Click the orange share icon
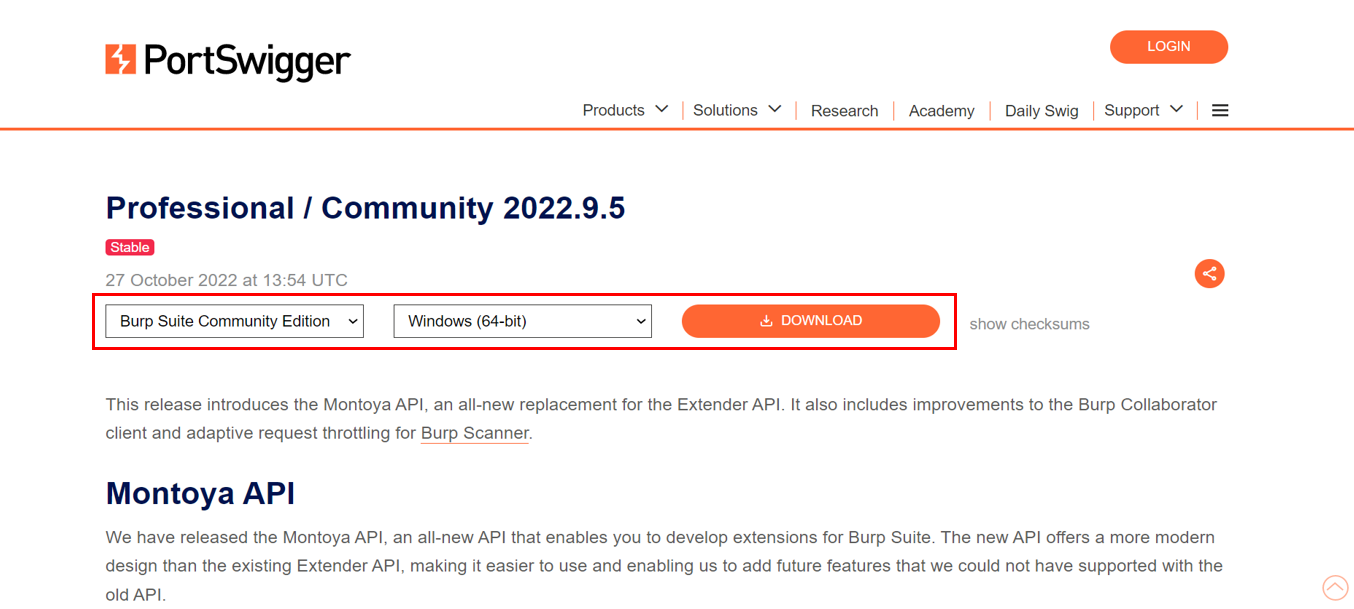Viewport: 1354px width, 609px height. pos(1209,274)
